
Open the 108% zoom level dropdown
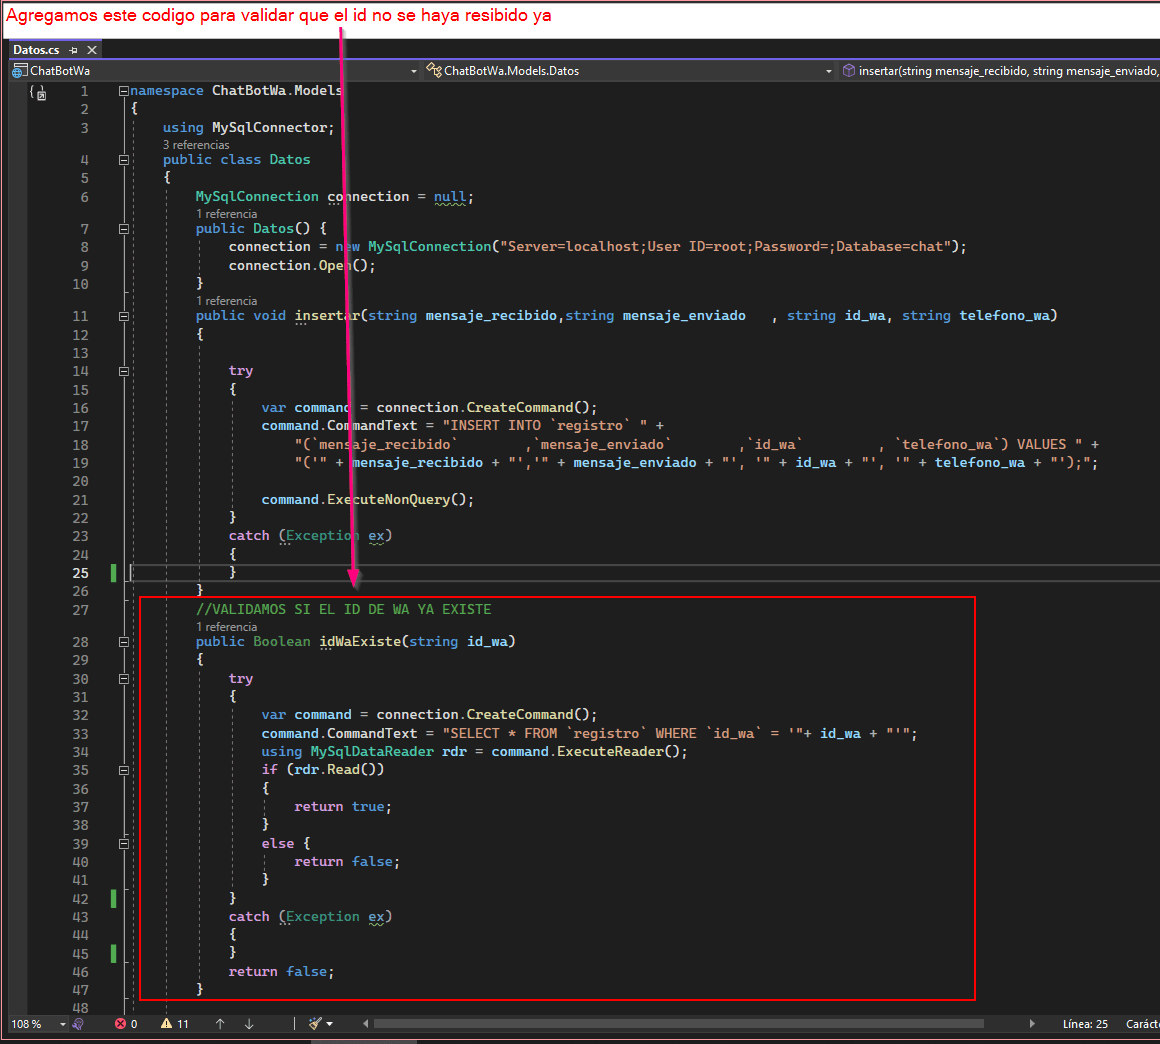62,1023
